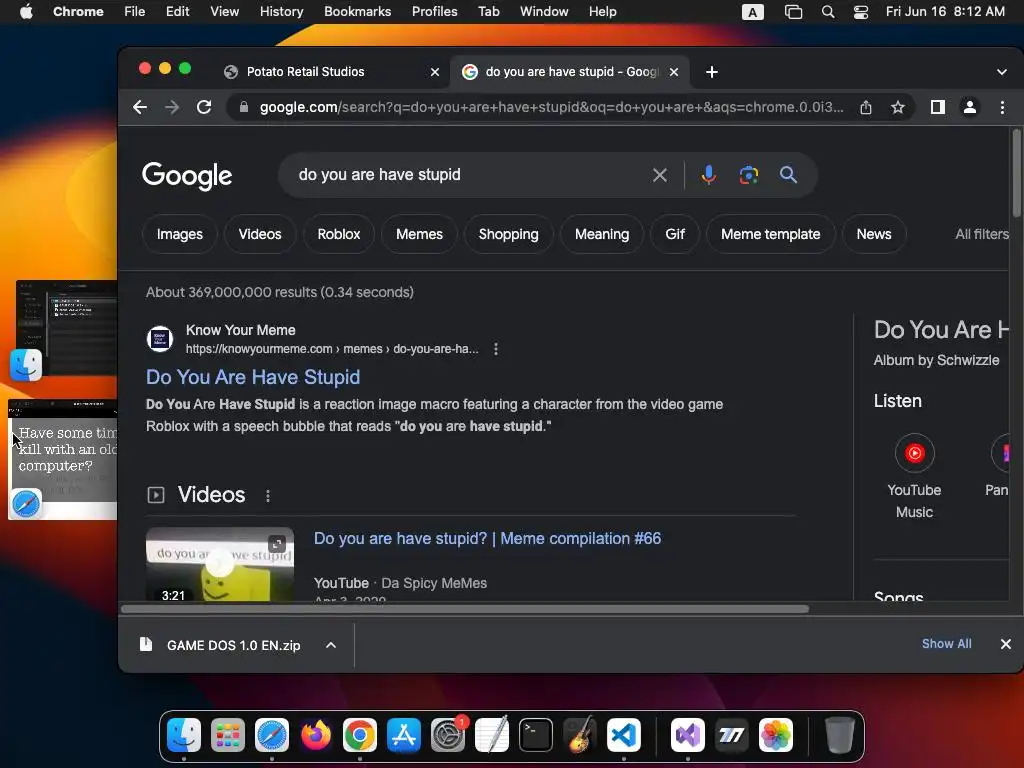Viewport: 1024px width, 768px height.
Task: Open Visual Studio Code from the Dock
Action: 624,735
